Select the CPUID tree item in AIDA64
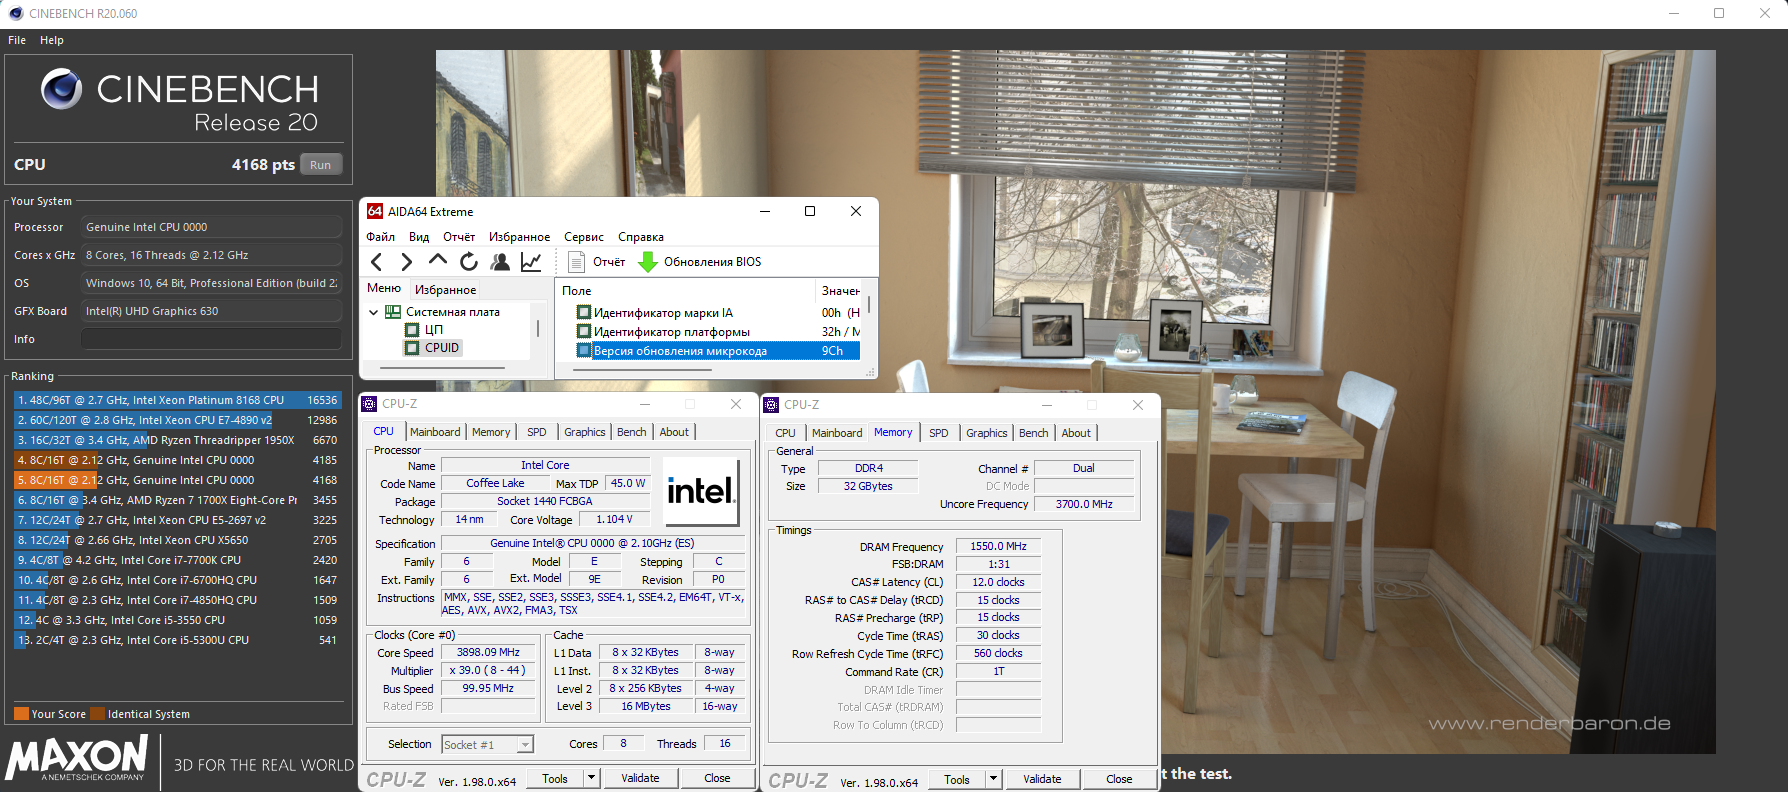 pos(441,348)
